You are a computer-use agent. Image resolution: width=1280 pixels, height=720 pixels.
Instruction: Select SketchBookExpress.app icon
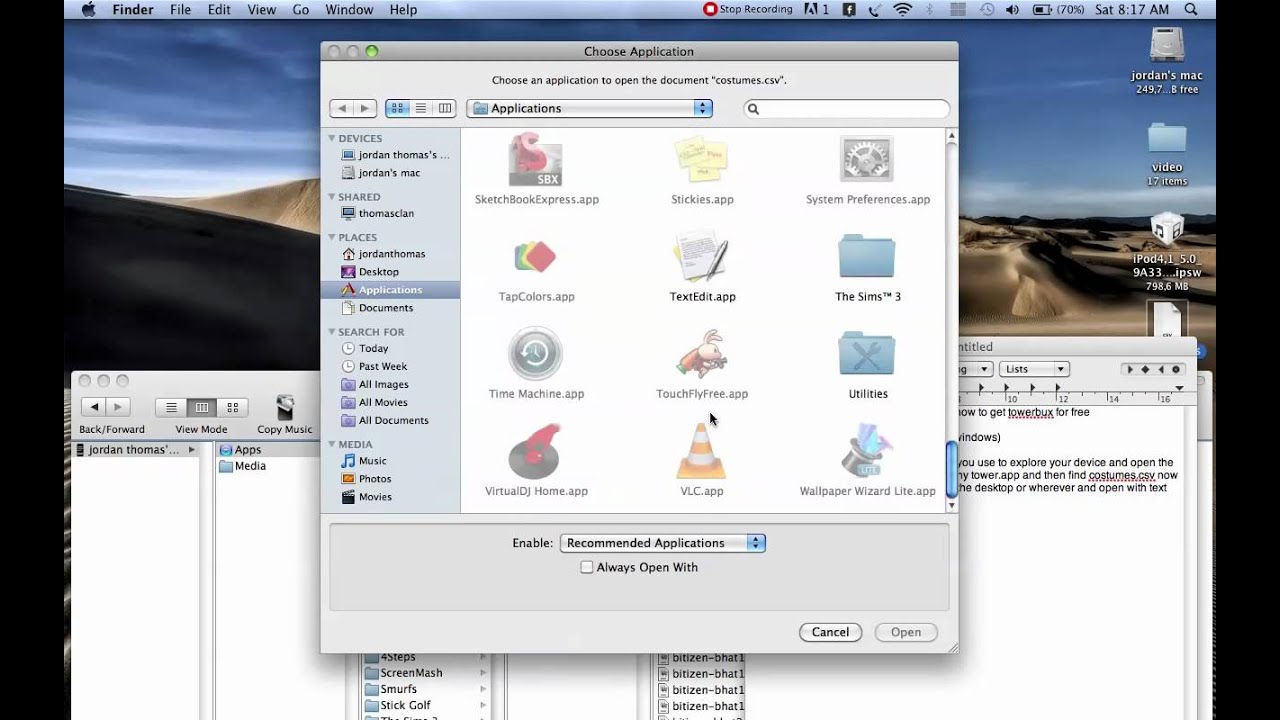pyautogui.click(x=536, y=160)
